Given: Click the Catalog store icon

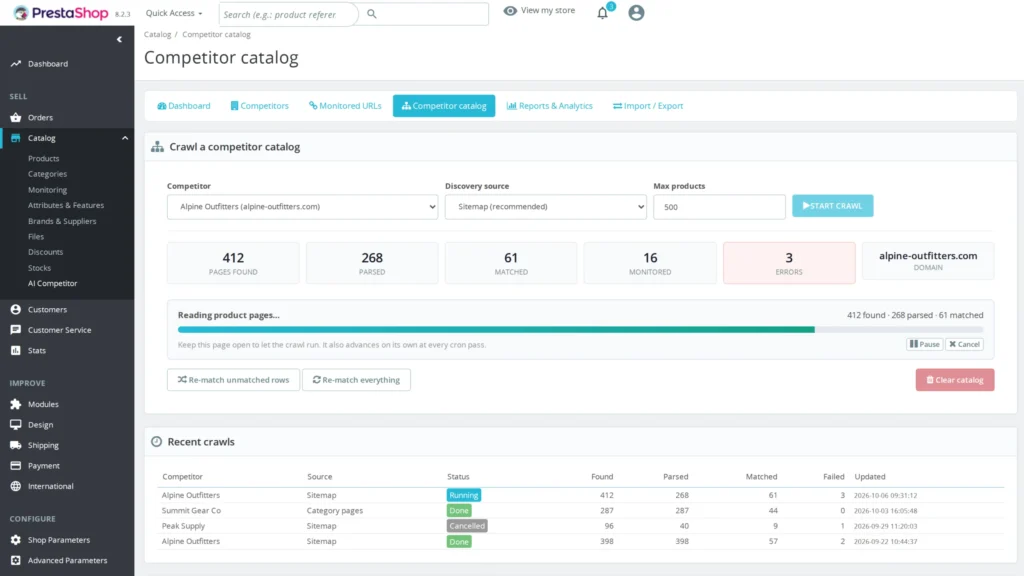Looking at the screenshot, I should point(16,138).
